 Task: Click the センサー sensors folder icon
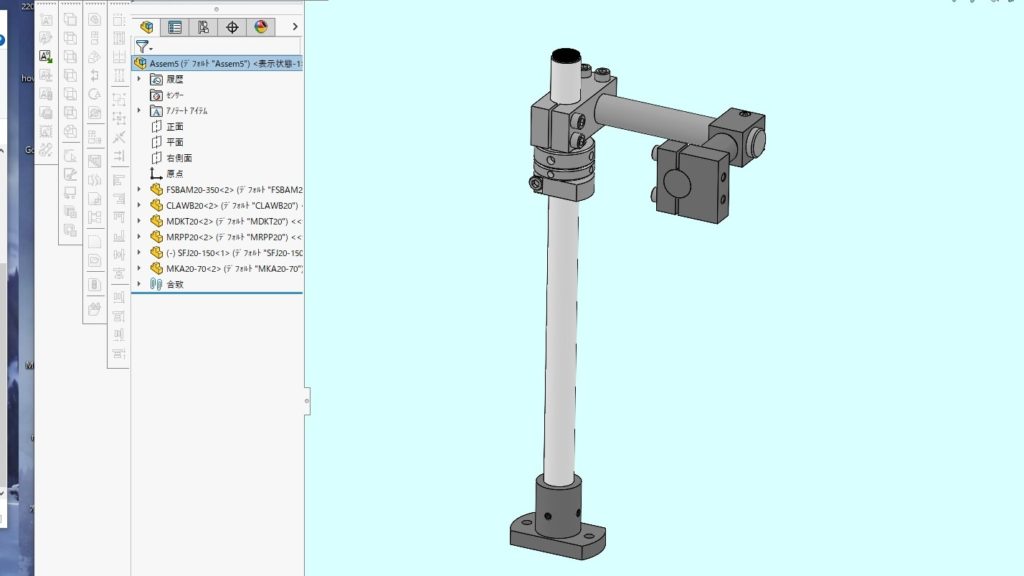(x=156, y=94)
